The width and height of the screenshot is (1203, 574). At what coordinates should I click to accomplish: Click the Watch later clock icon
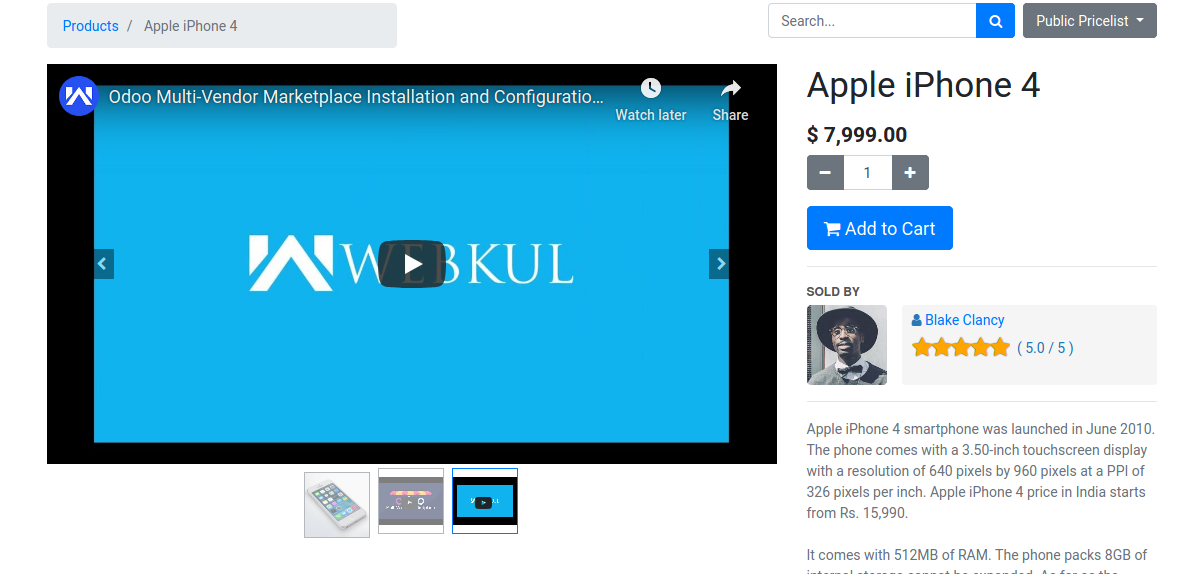pos(650,89)
